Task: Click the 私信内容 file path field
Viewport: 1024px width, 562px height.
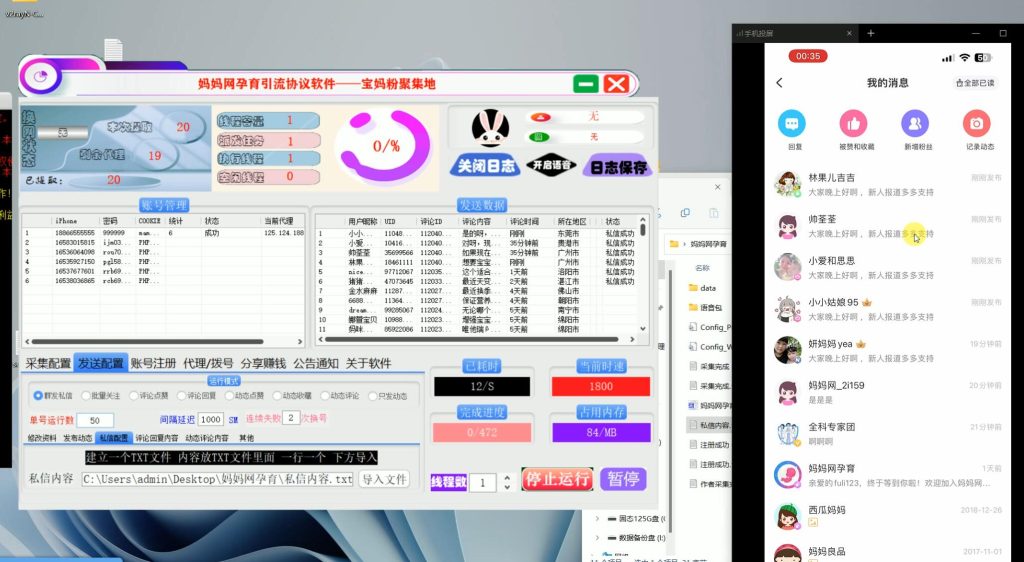Action: click(x=217, y=479)
